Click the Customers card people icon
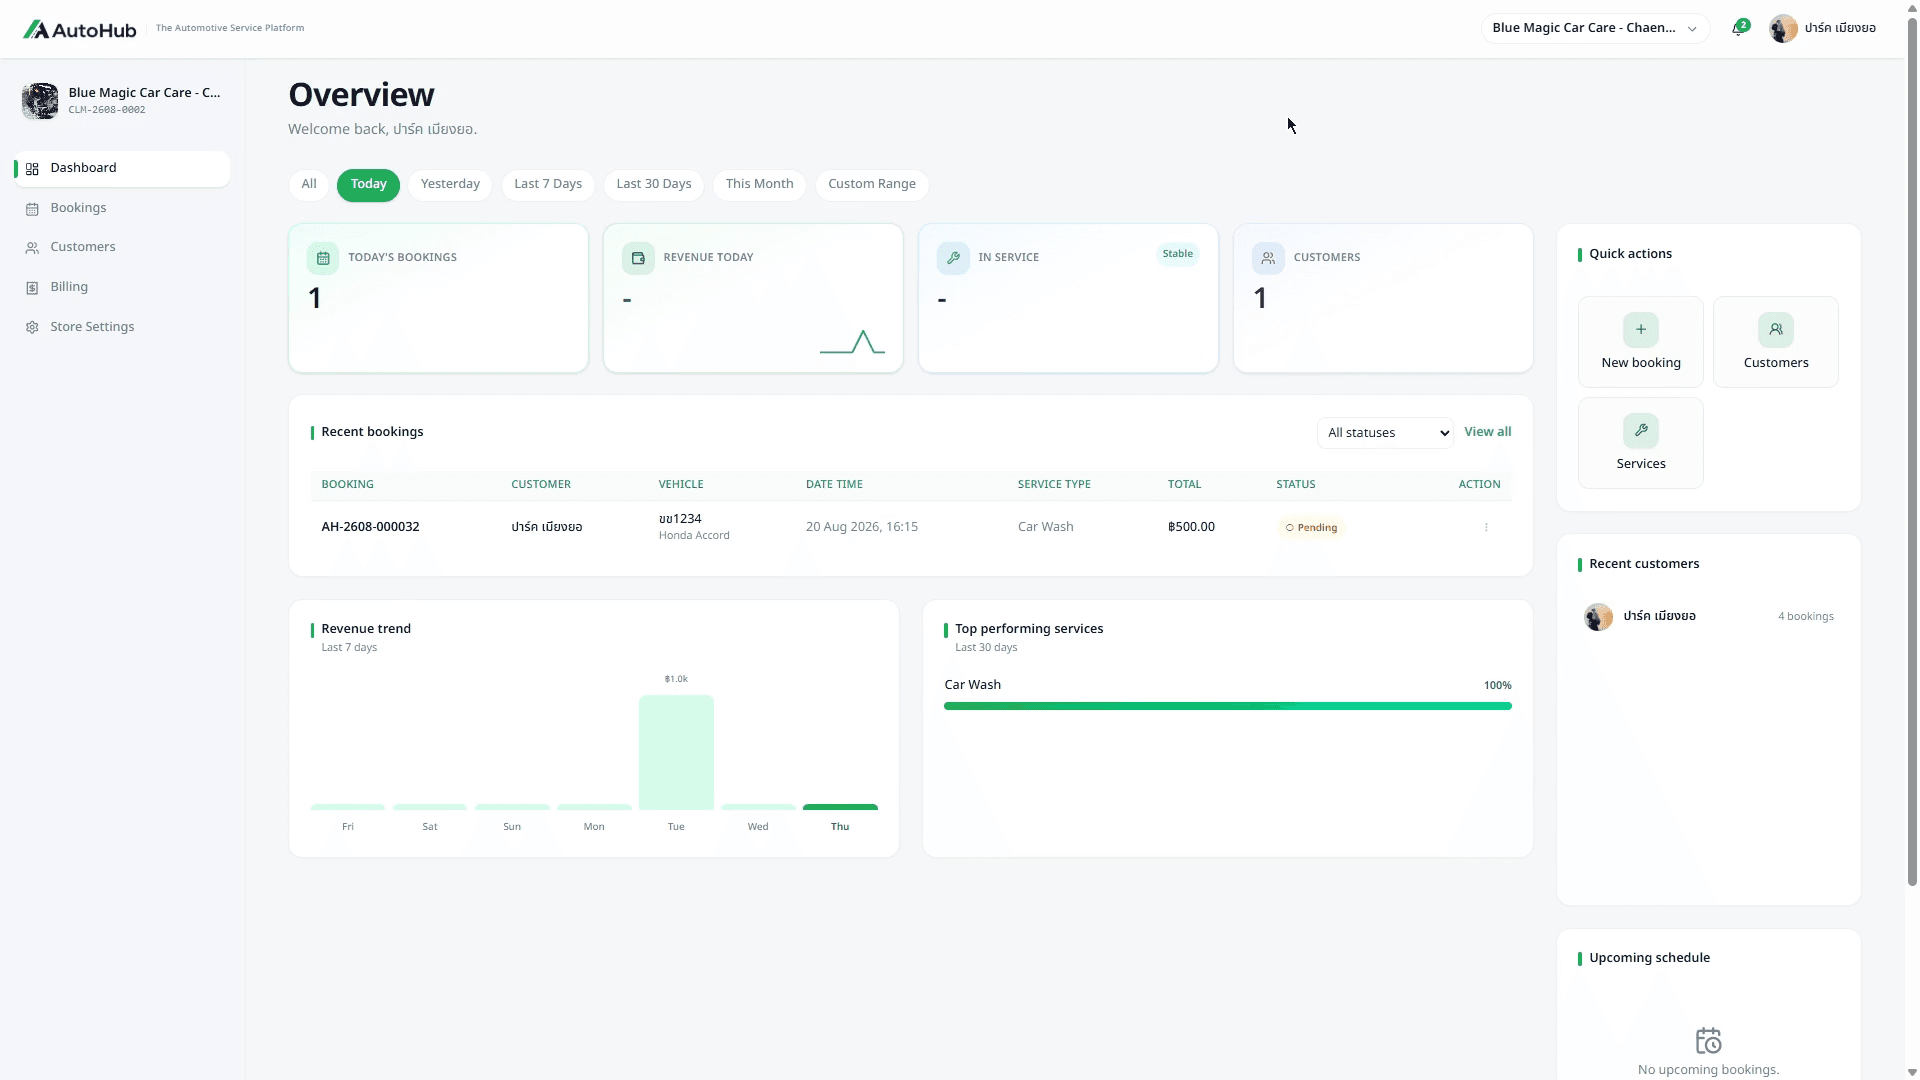The image size is (1920, 1080). tap(1268, 258)
